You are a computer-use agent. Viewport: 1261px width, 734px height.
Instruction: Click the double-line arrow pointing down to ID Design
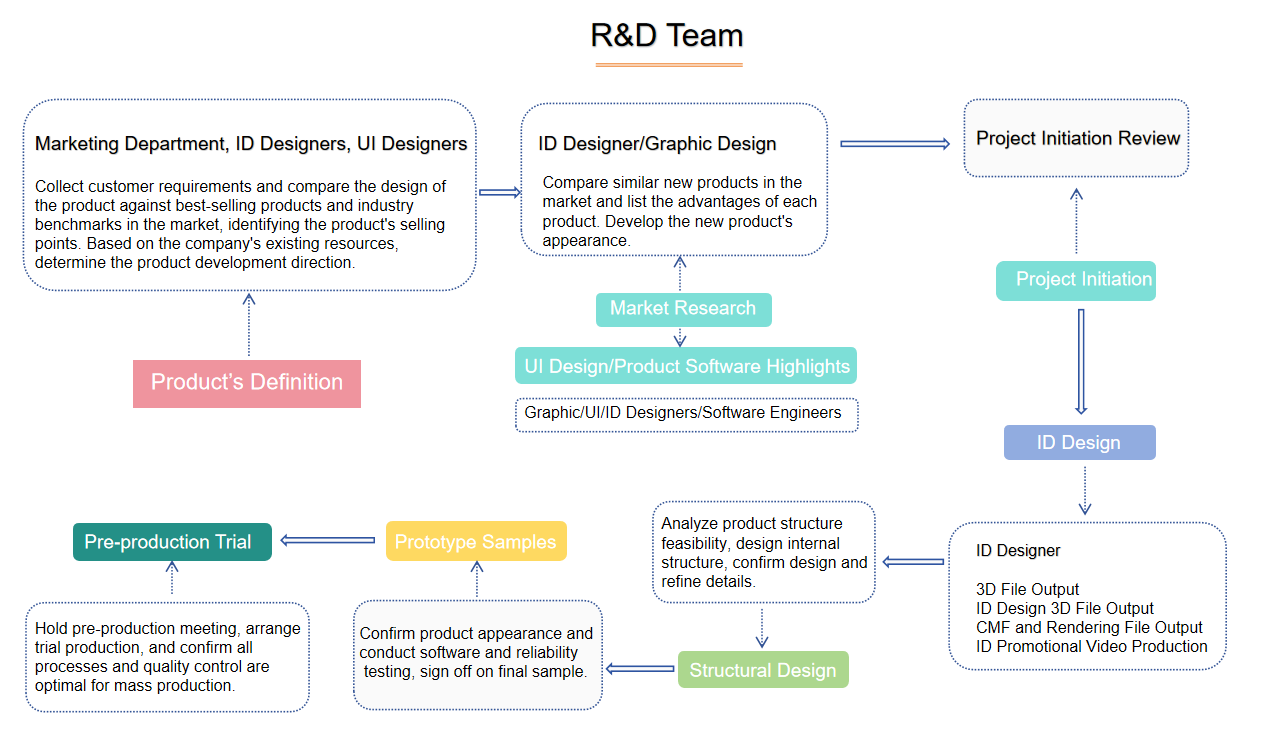[1080, 361]
